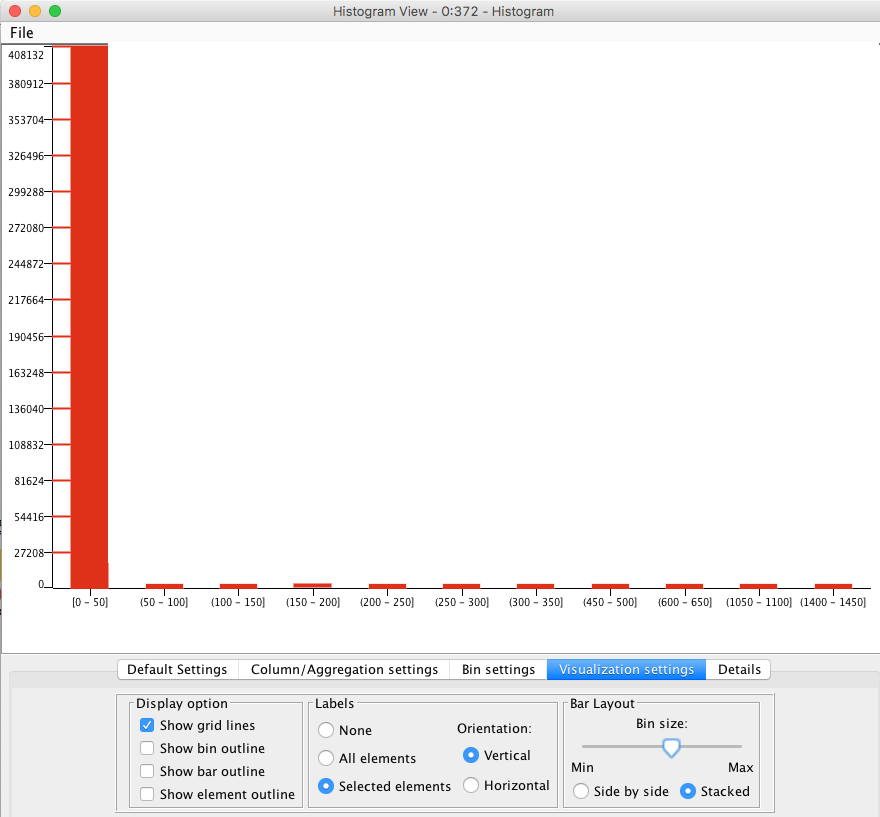Image resolution: width=880 pixels, height=817 pixels.
Task: Open the Details tab
Action: (x=739, y=669)
